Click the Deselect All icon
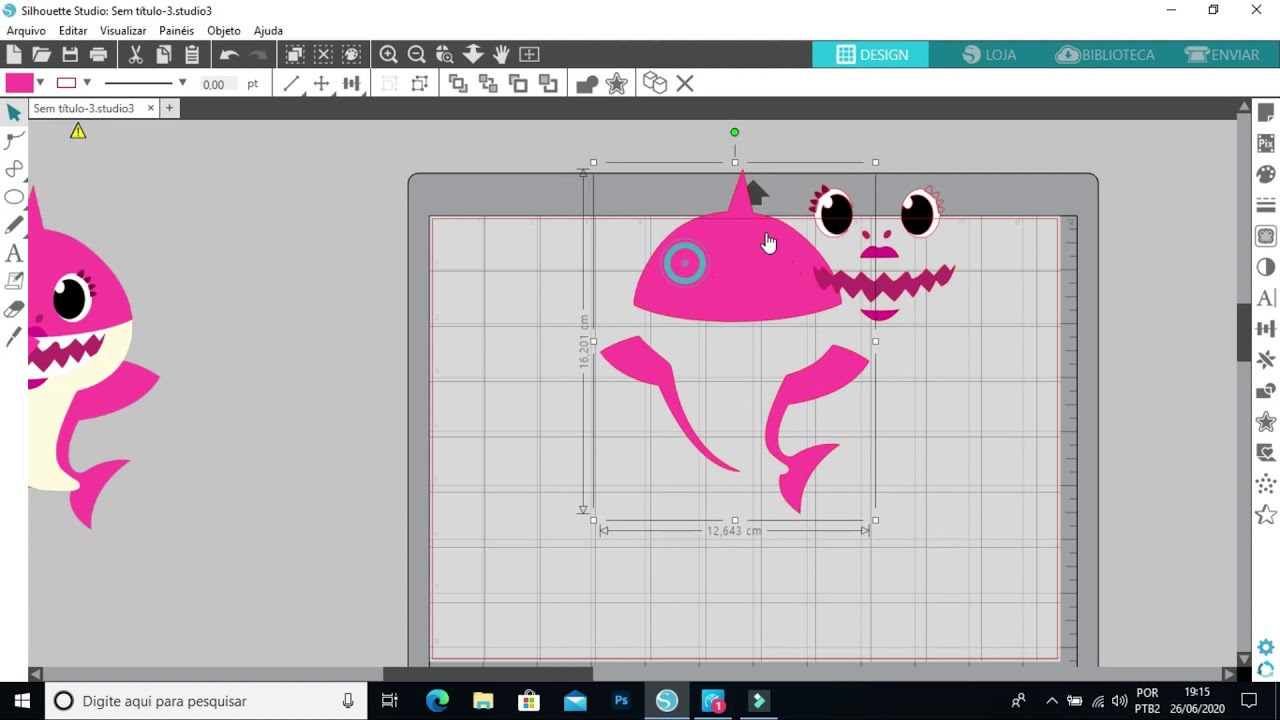 pyautogui.click(x=323, y=55)
